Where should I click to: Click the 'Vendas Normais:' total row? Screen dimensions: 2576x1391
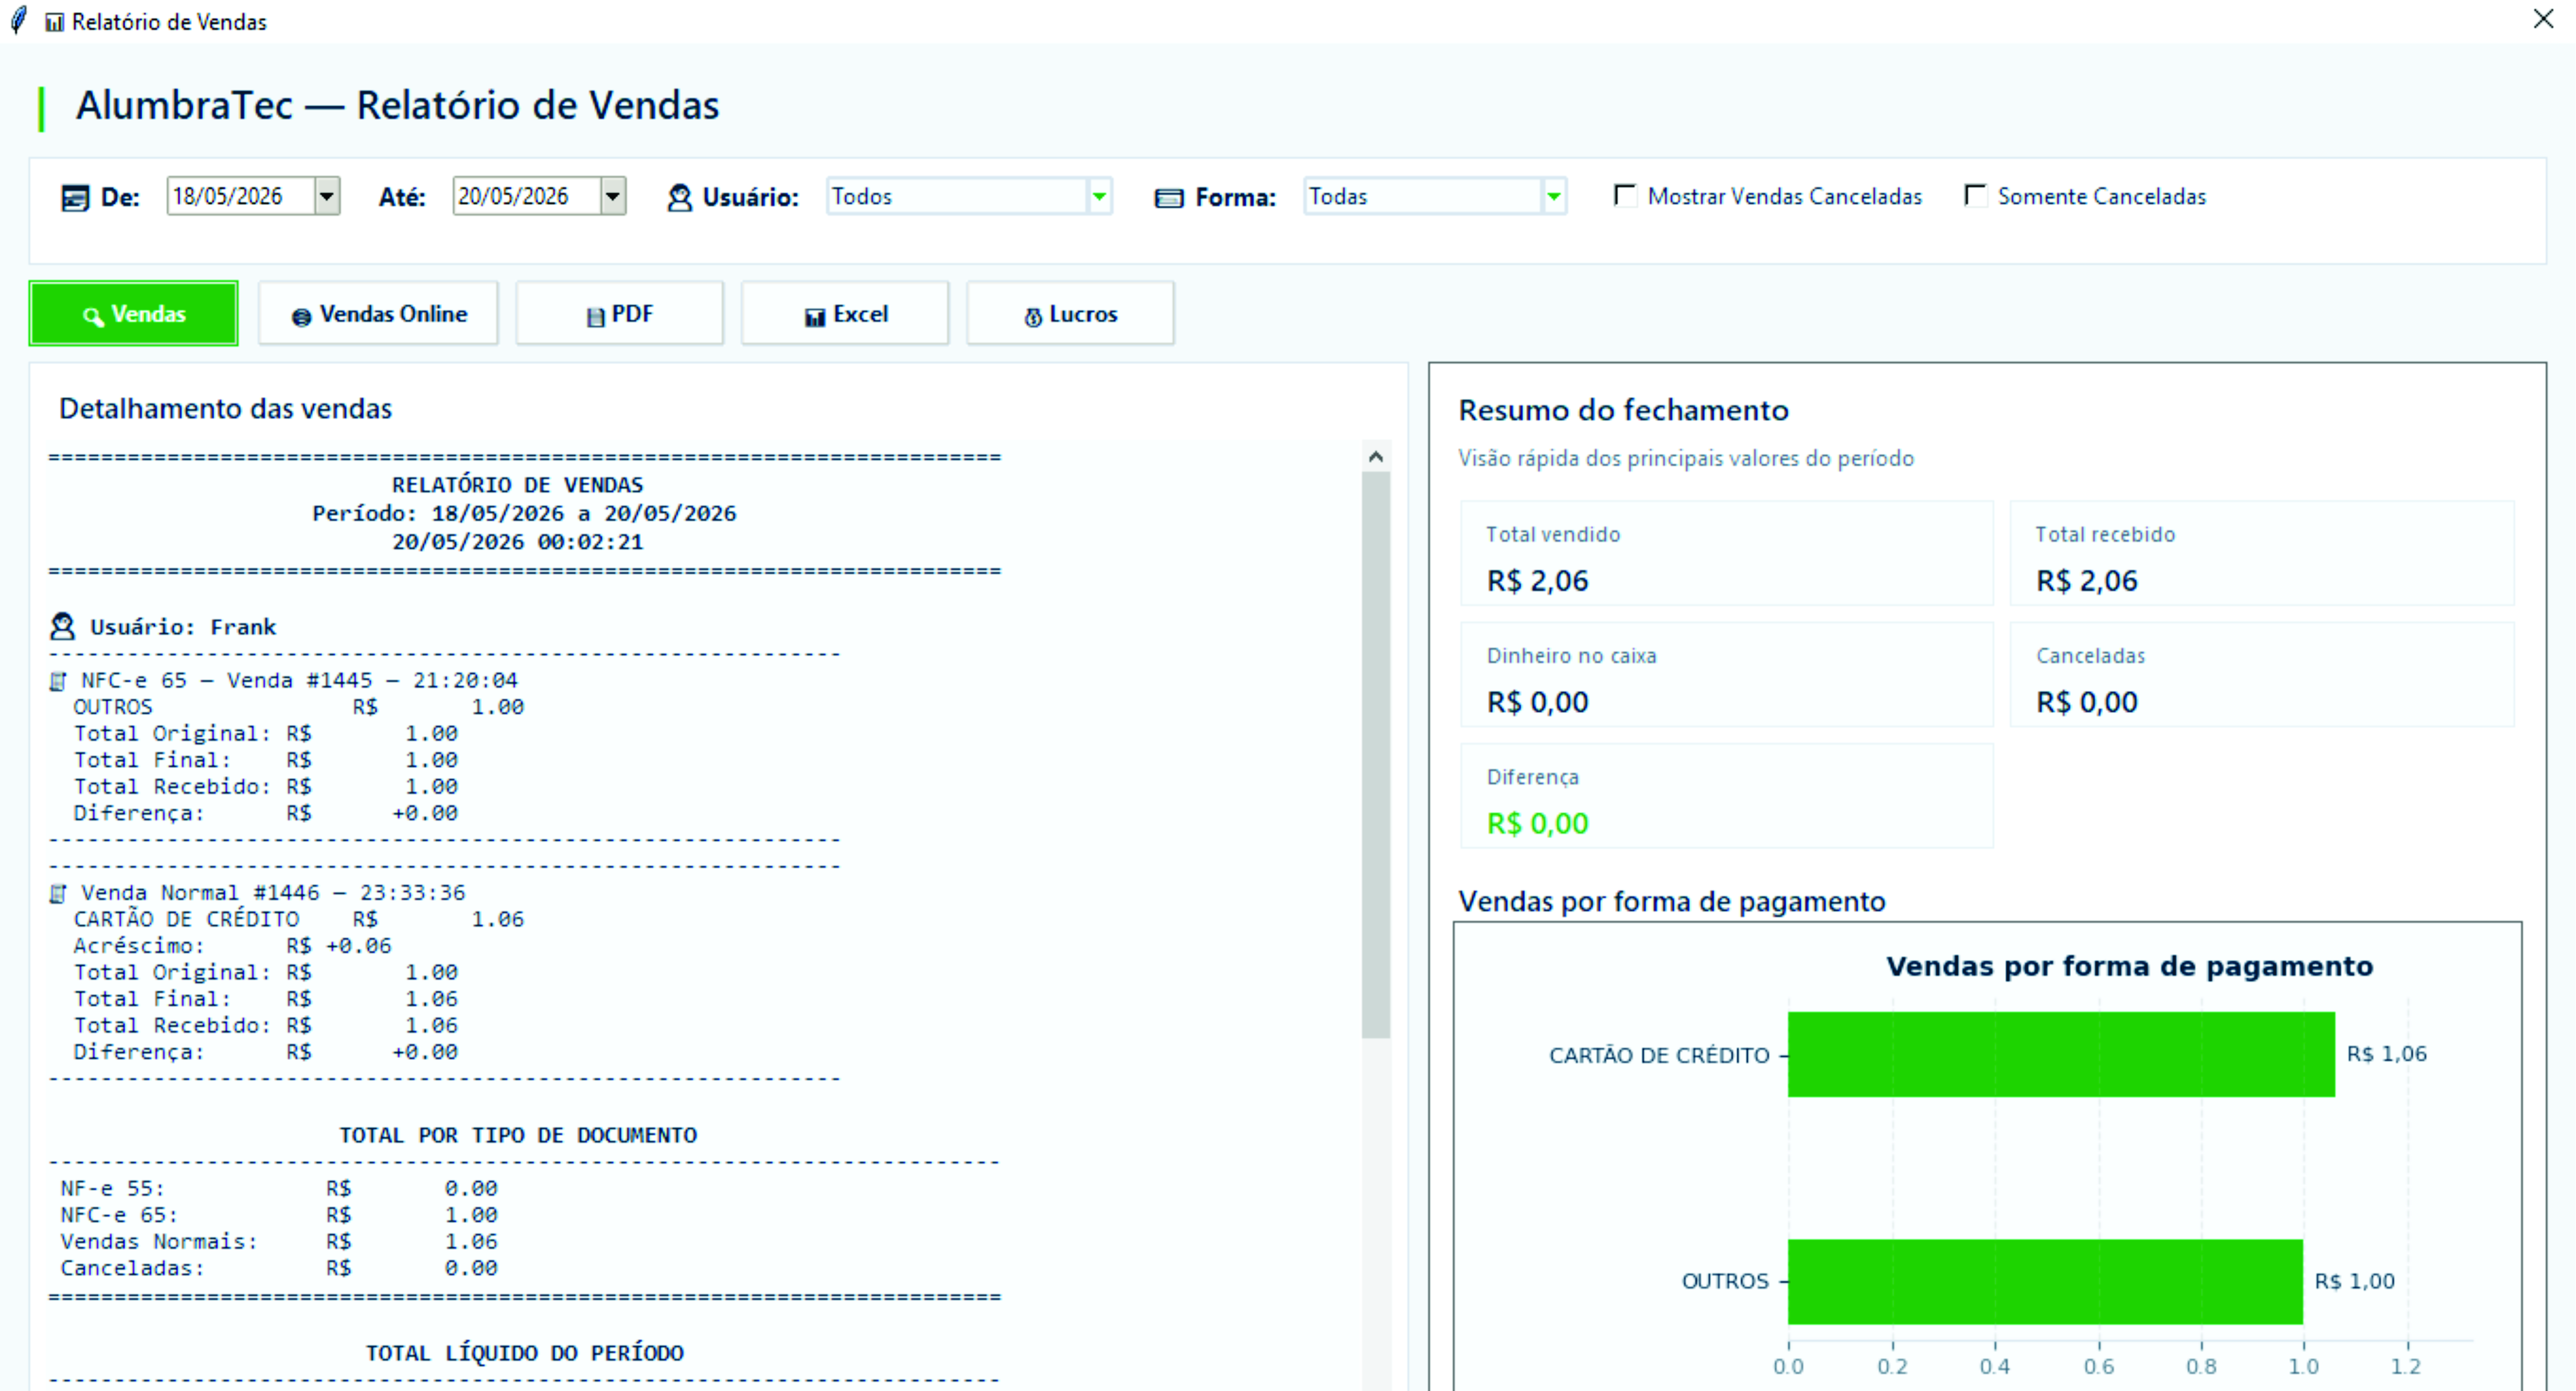tap(279, 1242)
